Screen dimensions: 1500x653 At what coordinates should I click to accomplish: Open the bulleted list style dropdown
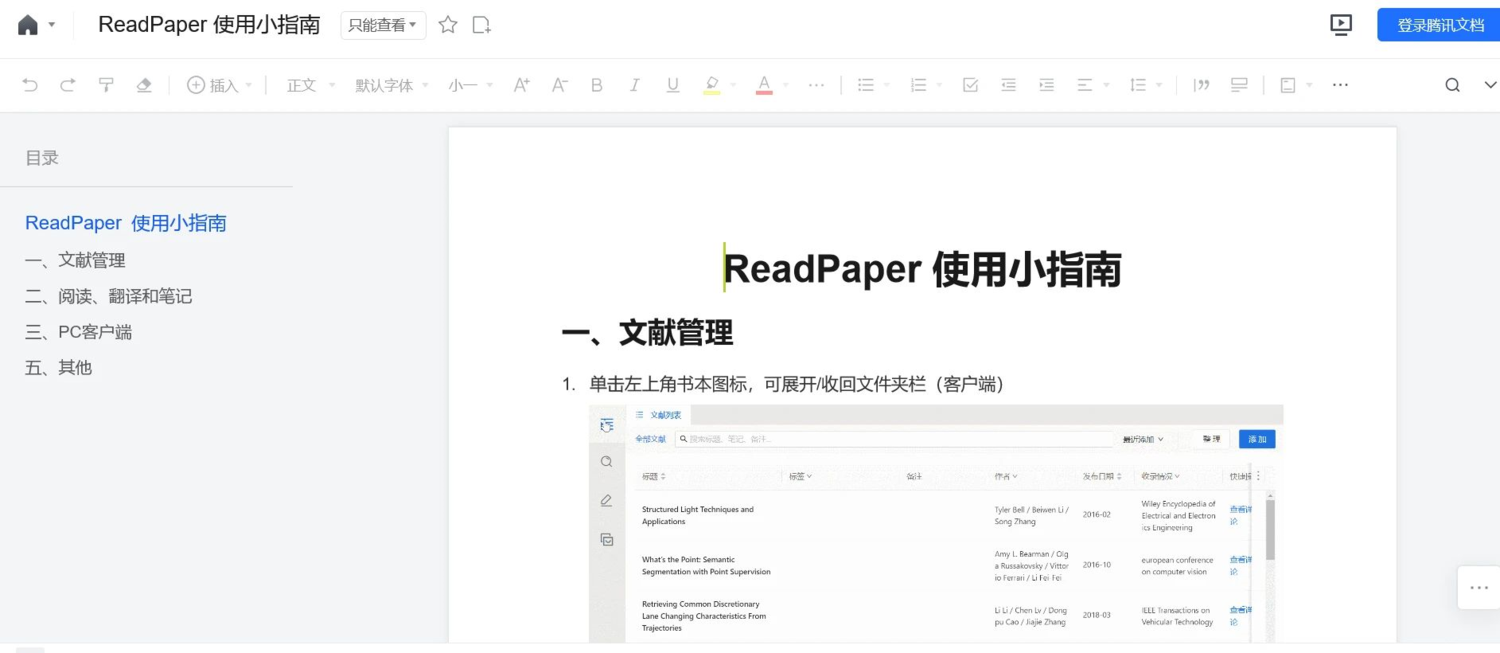point(887,85)
